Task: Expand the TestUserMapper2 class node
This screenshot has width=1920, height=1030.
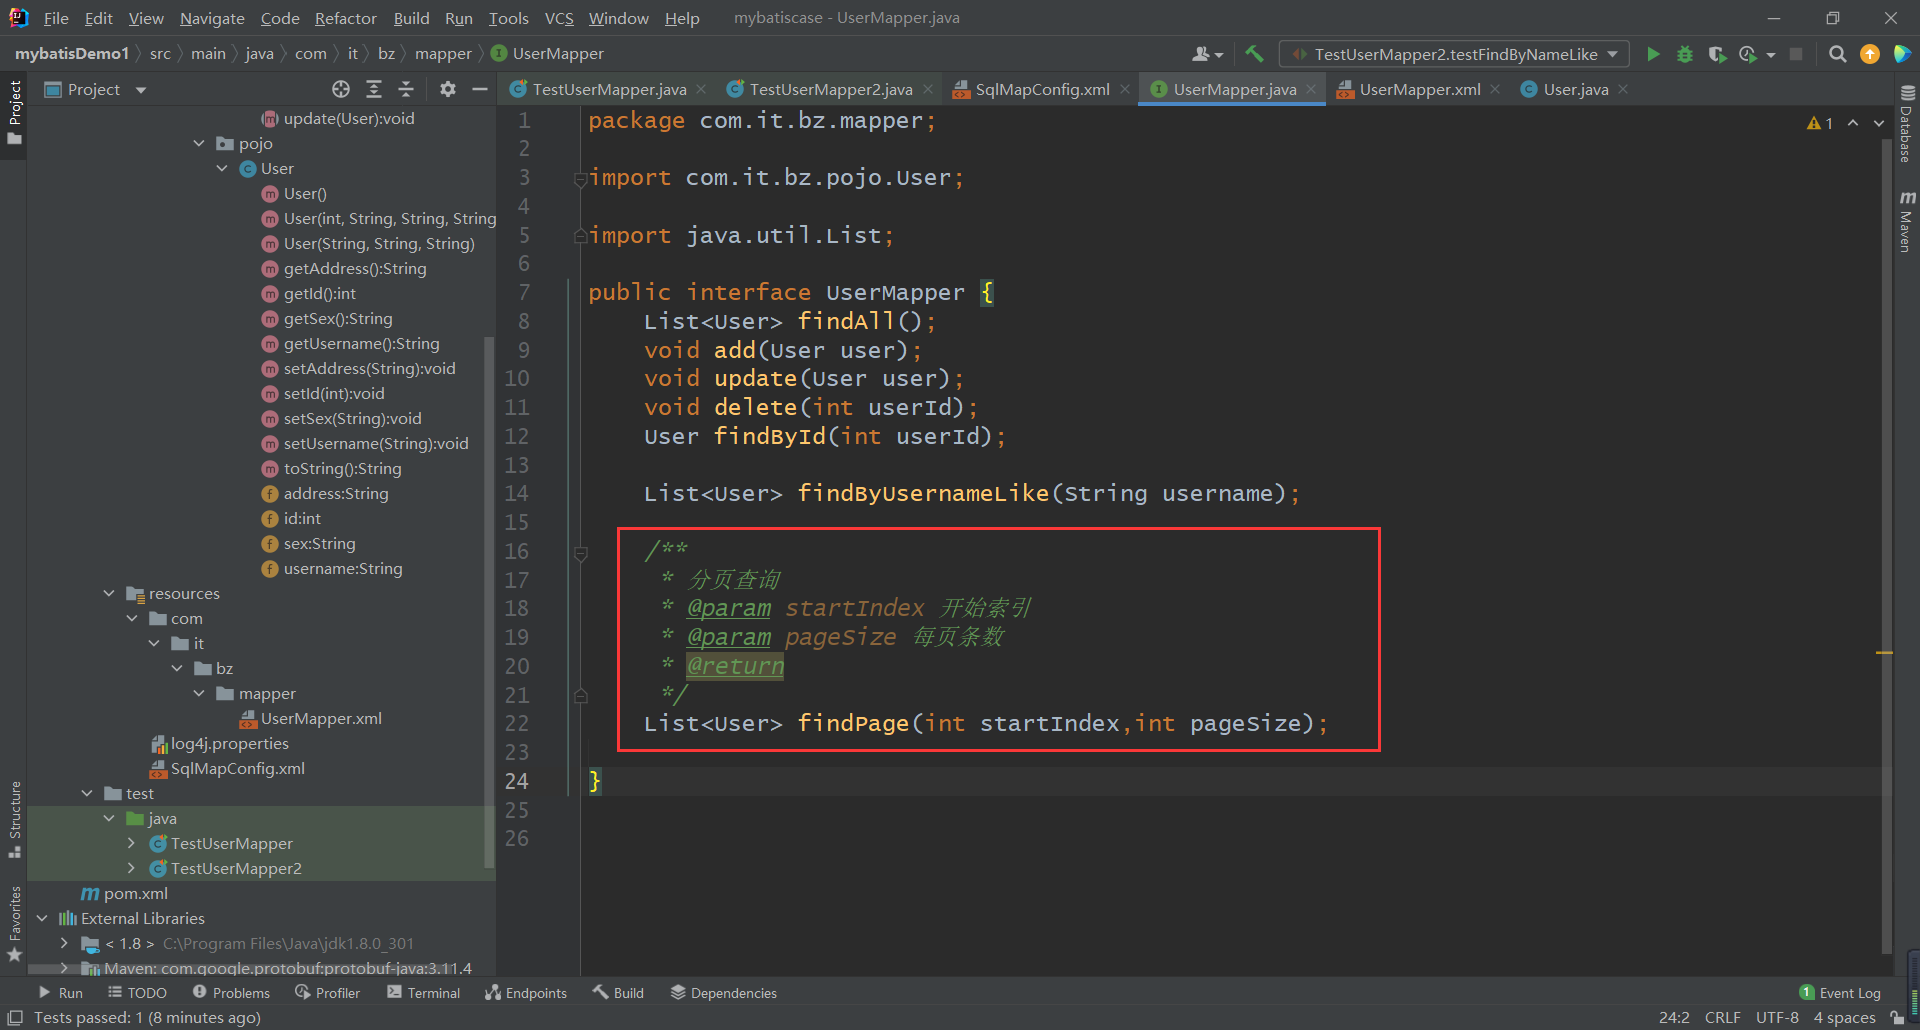Action: 131,868
